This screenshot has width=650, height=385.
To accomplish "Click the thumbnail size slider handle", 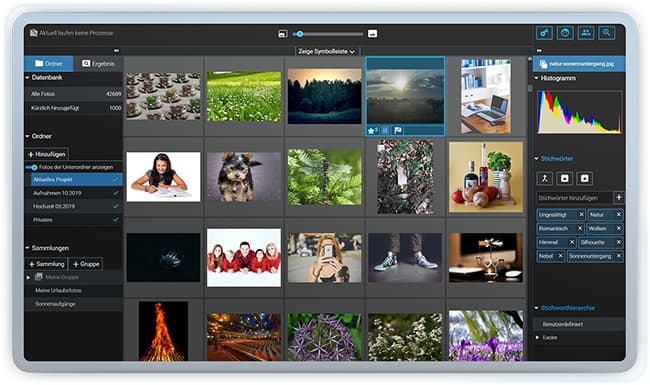I will pyautogui.click(x=299, y=34).
